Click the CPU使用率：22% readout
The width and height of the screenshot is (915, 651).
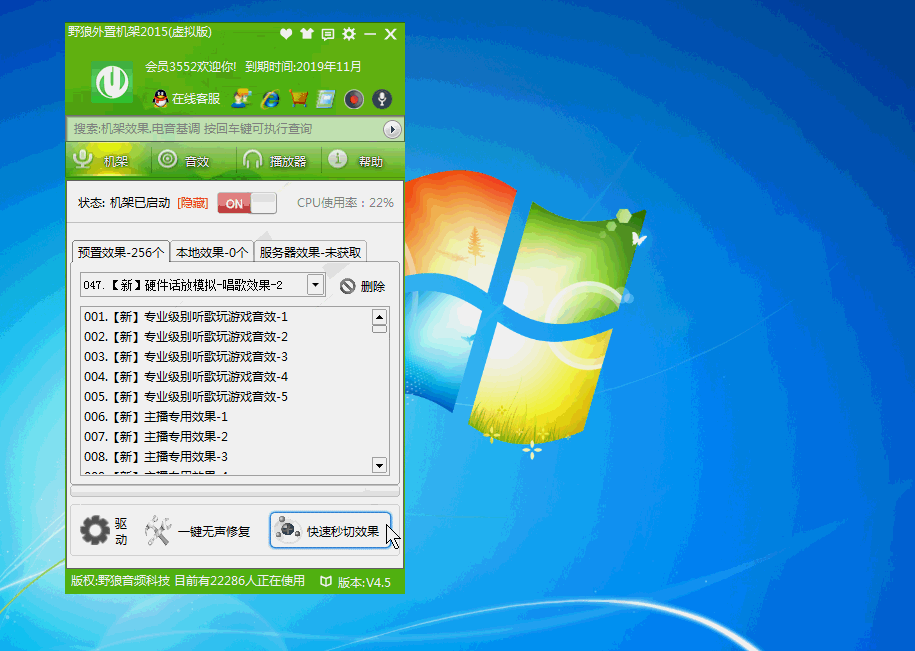click(x=345, y=203)
